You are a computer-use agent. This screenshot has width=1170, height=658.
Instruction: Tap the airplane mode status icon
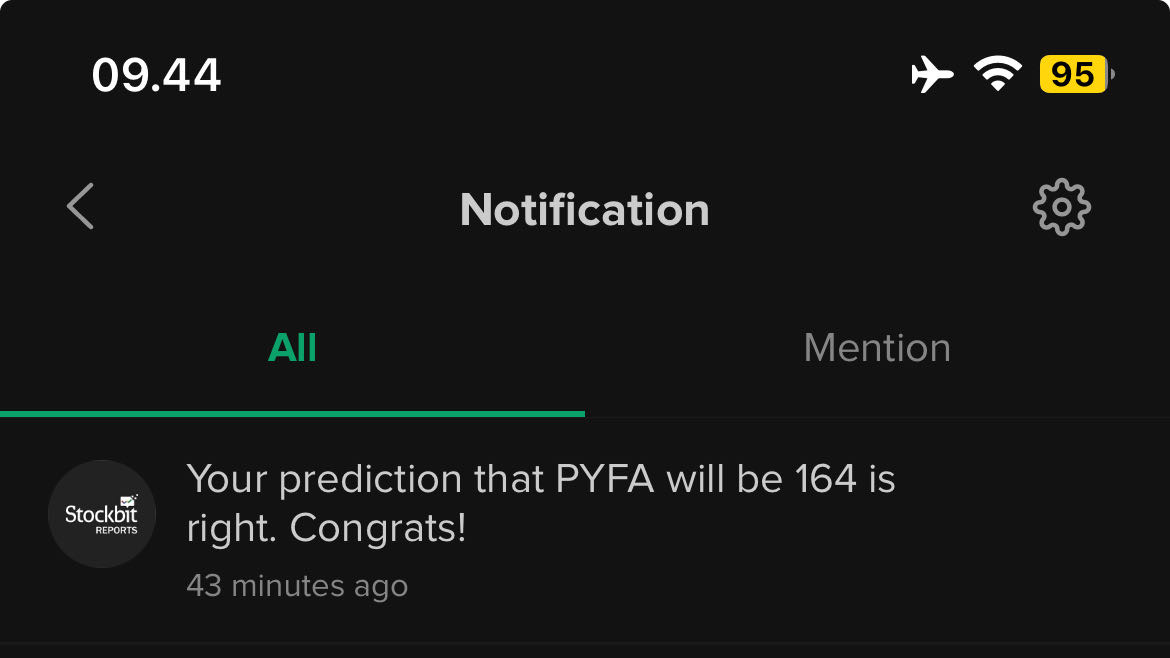pos(932,75)
